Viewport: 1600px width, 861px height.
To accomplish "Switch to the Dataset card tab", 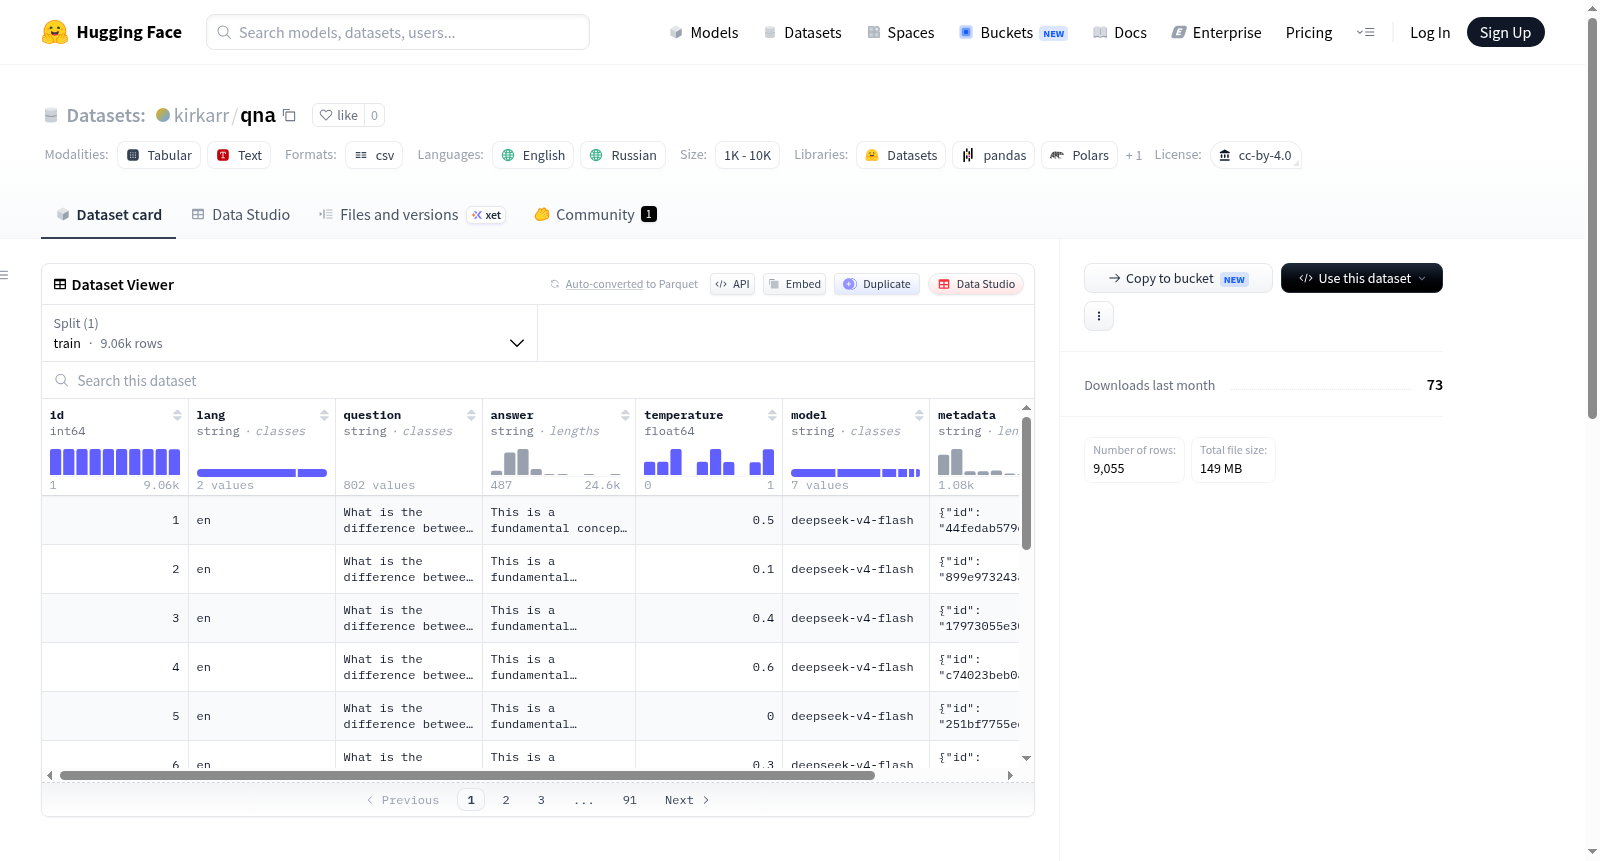I will [x=108, y=214].
